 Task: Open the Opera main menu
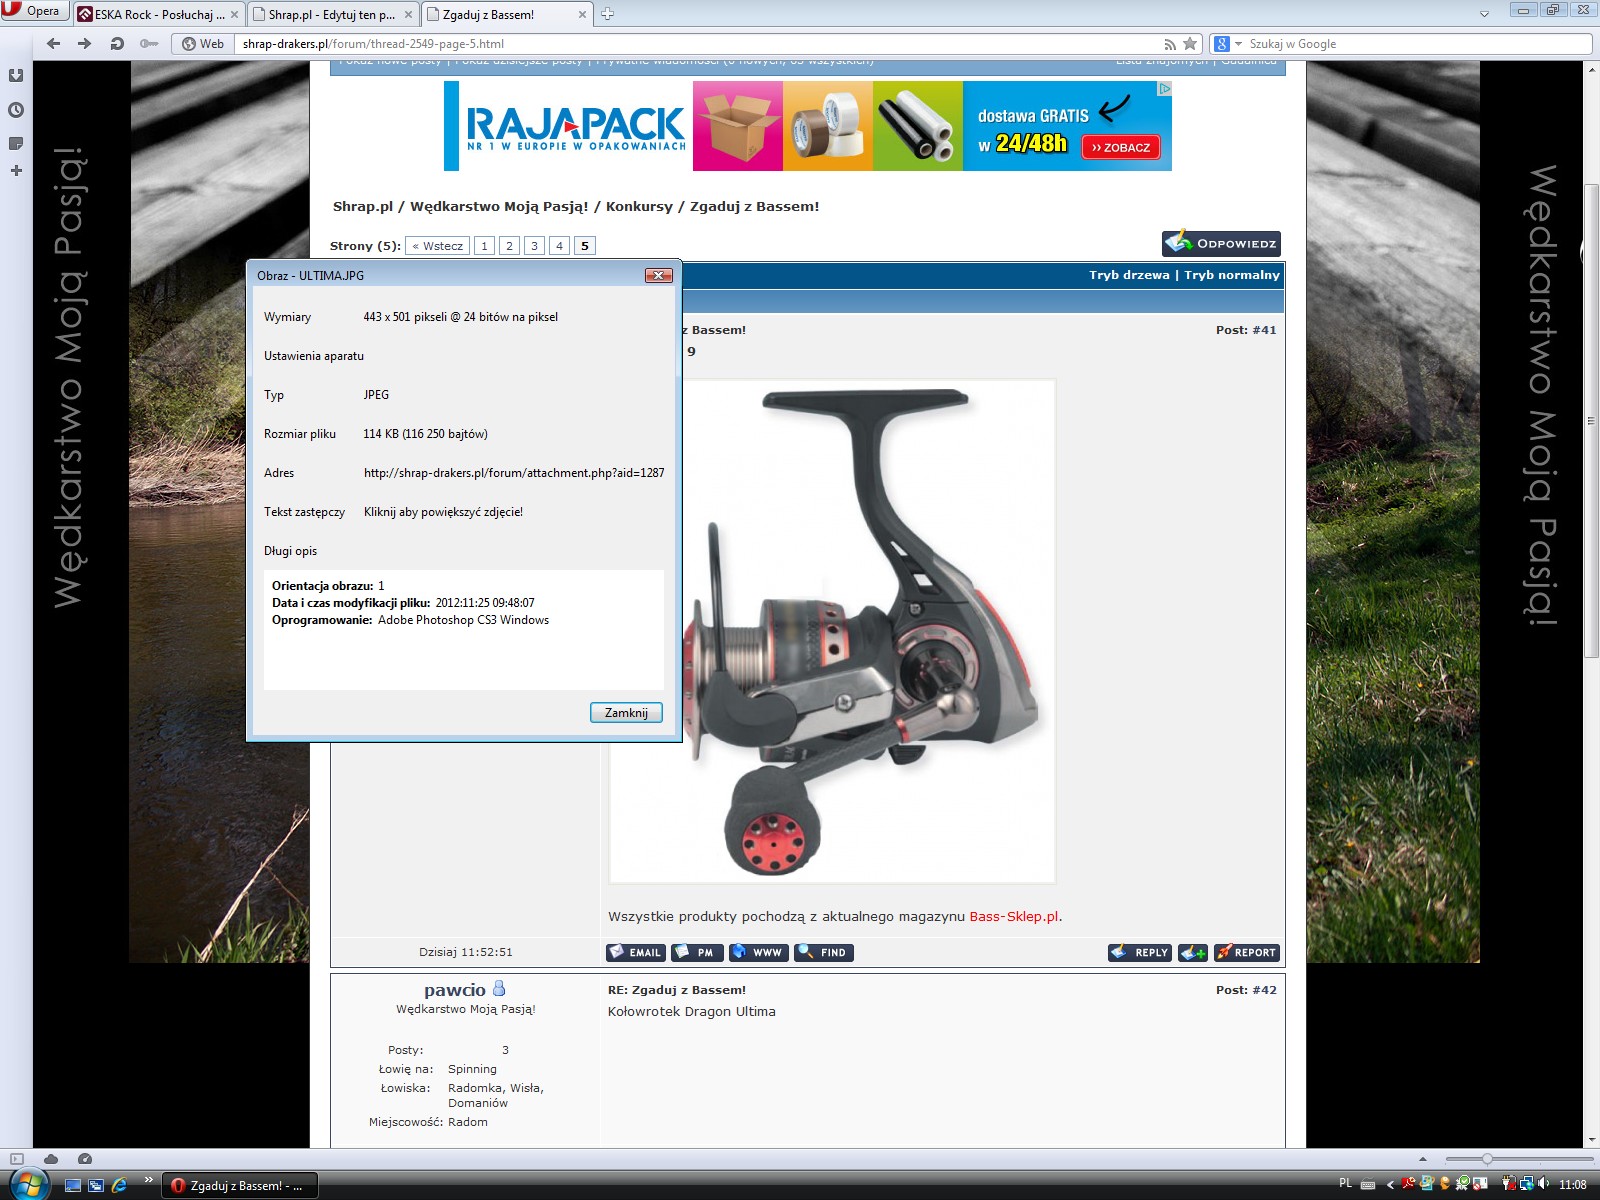click(33, 11)
